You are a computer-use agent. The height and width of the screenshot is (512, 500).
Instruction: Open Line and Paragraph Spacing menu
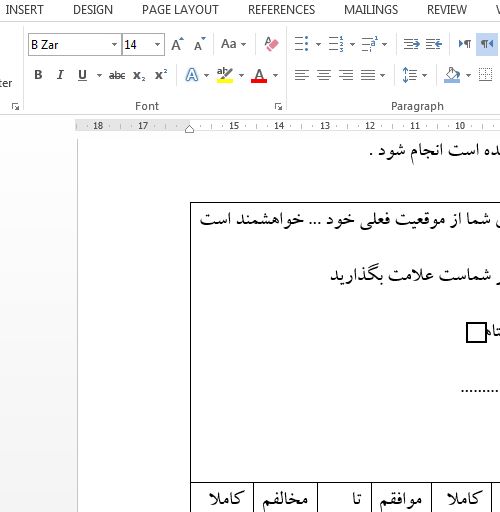tap(414, 75)
